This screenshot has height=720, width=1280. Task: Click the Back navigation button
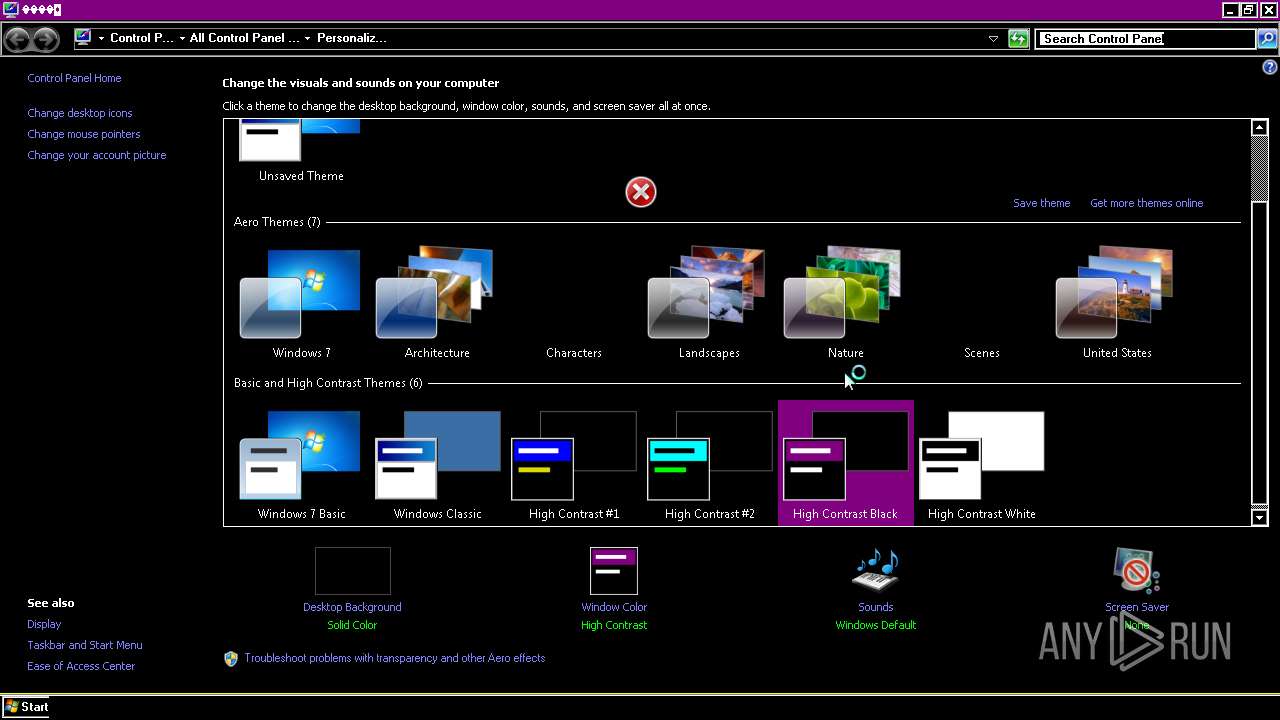(17, 39)
